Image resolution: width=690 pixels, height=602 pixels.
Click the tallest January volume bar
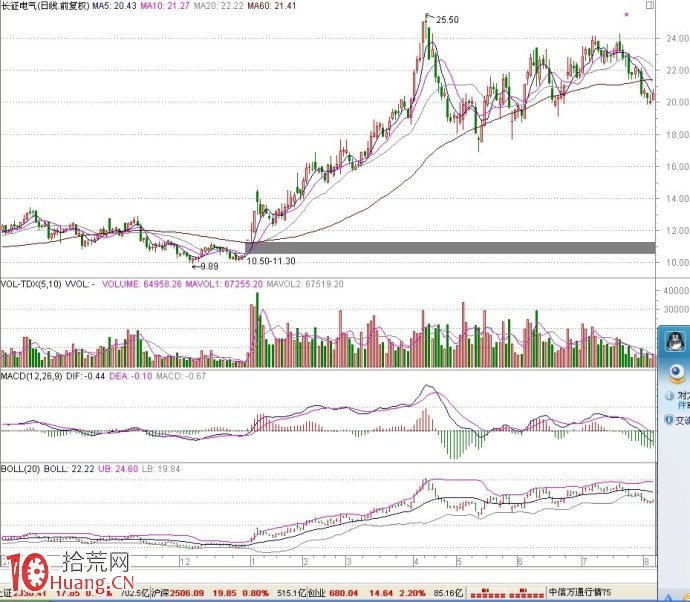click(x=257, y=330)
